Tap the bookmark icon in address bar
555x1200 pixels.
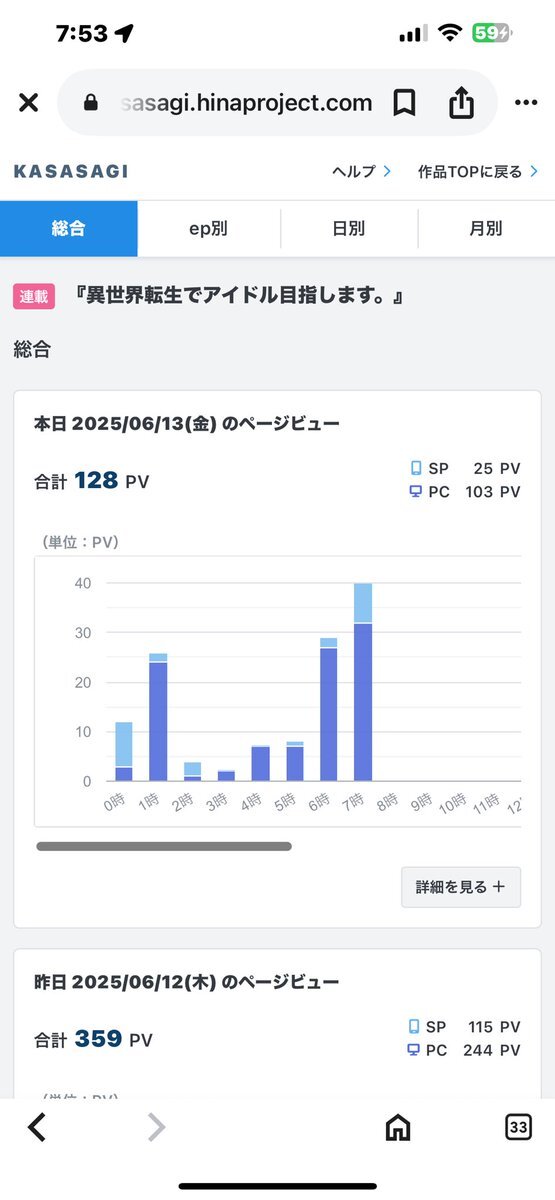404,103
